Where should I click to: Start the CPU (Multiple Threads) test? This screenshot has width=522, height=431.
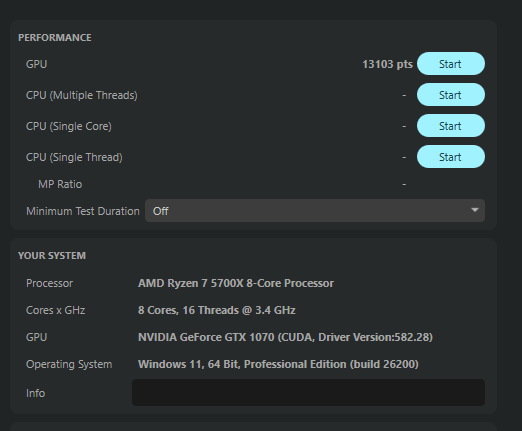[x=451, y=95]
